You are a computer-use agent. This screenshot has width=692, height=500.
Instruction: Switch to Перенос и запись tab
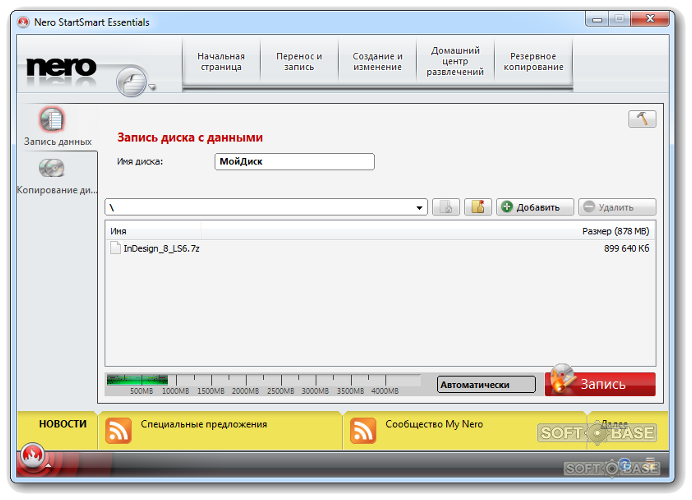(299, 62)
